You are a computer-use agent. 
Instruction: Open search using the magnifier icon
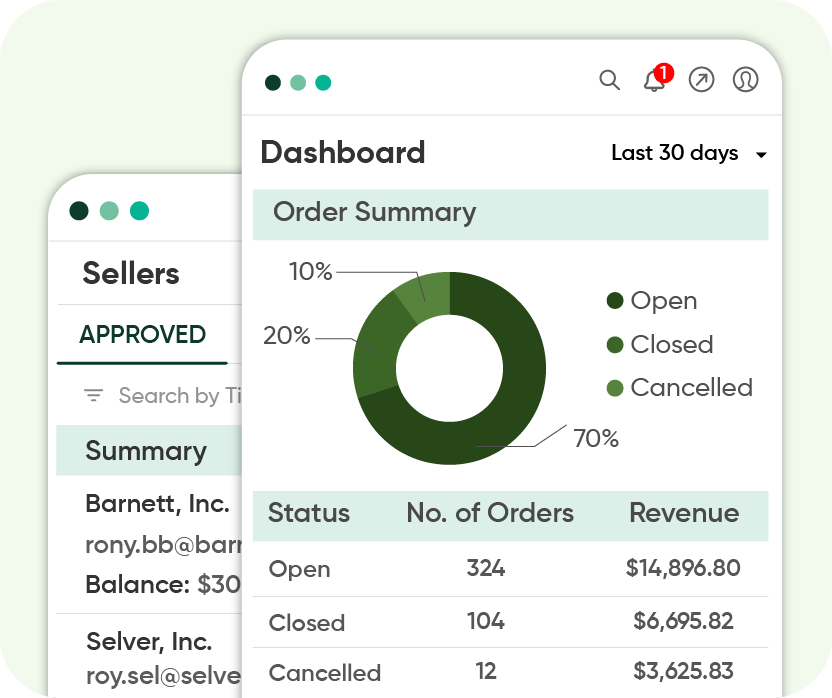coord(610,80)
